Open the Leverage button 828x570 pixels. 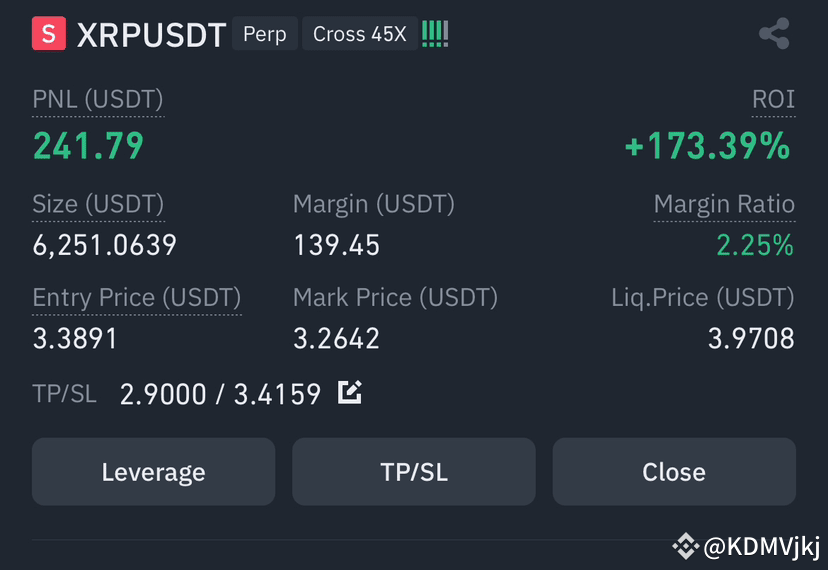pos(153,471)
